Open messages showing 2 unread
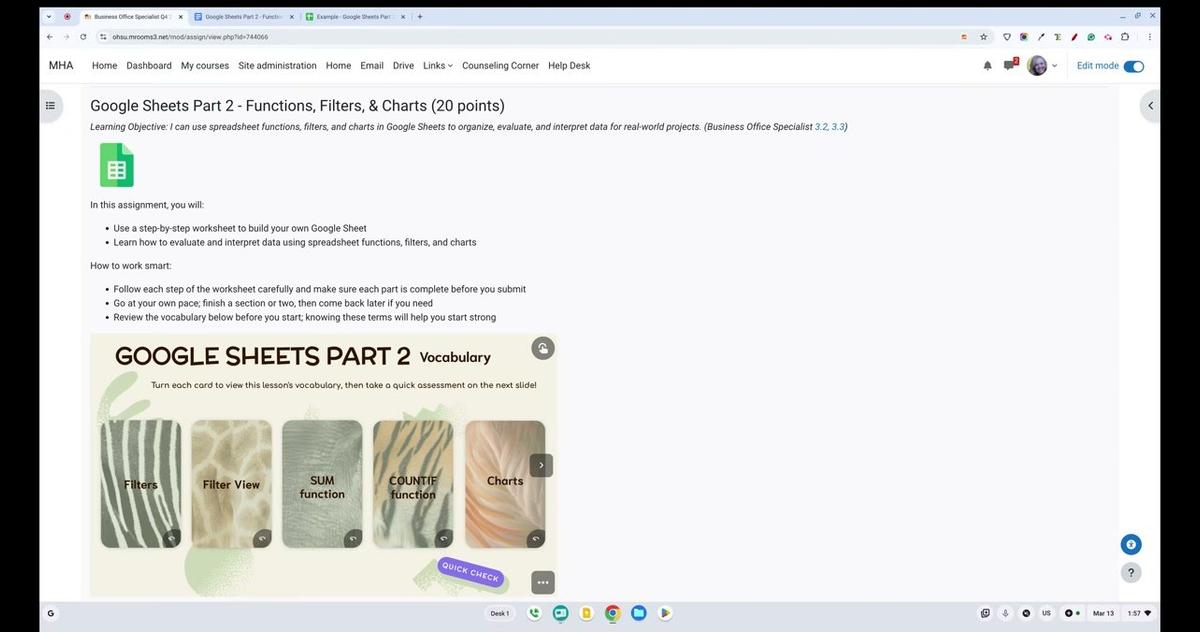 pos(1011,65)
